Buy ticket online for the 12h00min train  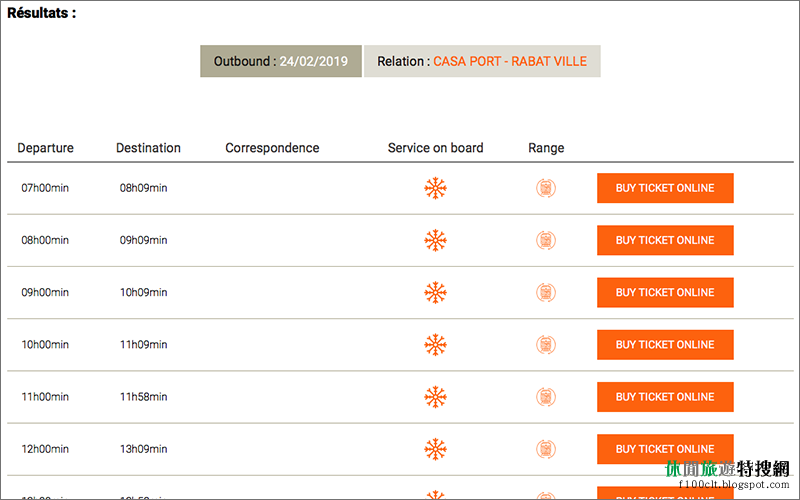(x=665, y=449)
